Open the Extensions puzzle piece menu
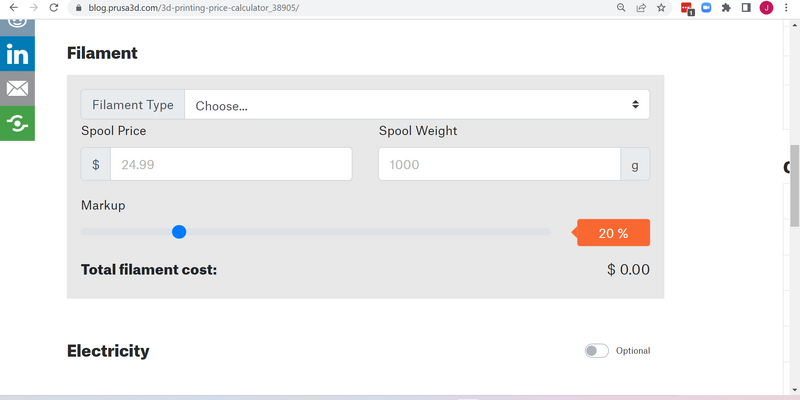Viewport: 800px width, 400px height. [x=726, y=8]
